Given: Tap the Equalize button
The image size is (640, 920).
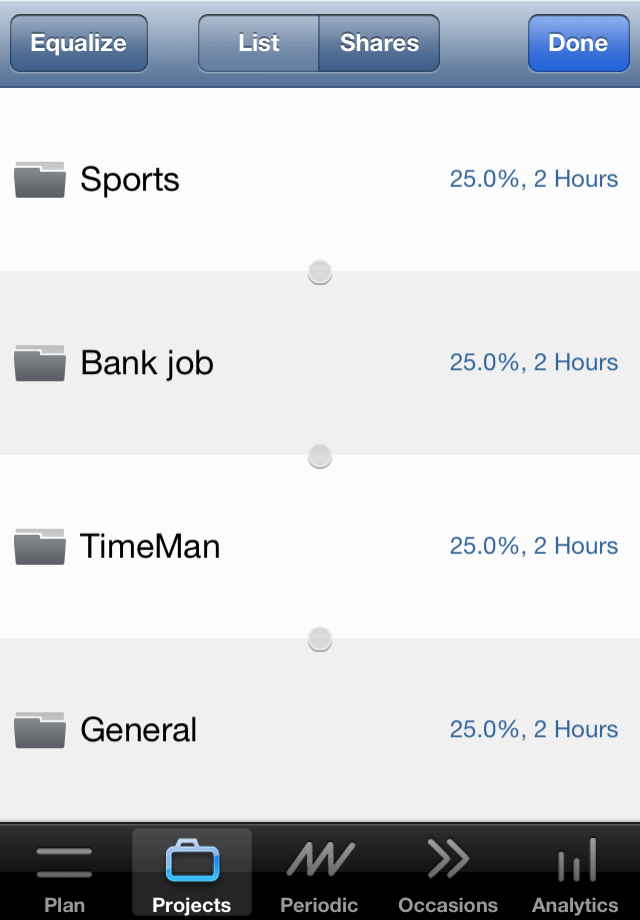Looking at the screenshot, I should click(x=78, y=43).
